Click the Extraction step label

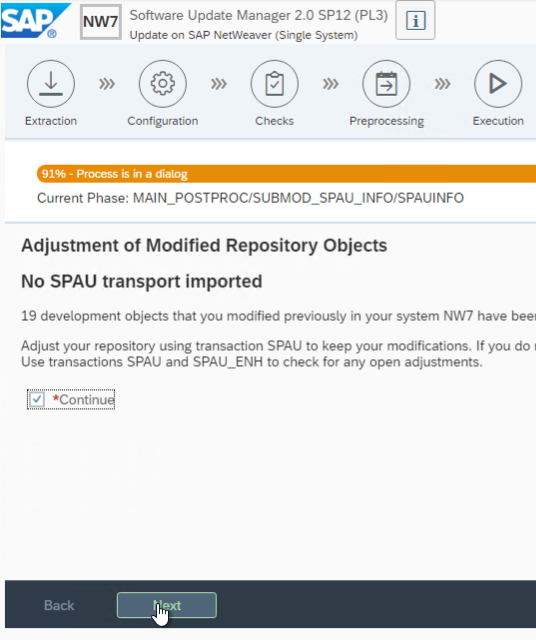click(51, 121)
